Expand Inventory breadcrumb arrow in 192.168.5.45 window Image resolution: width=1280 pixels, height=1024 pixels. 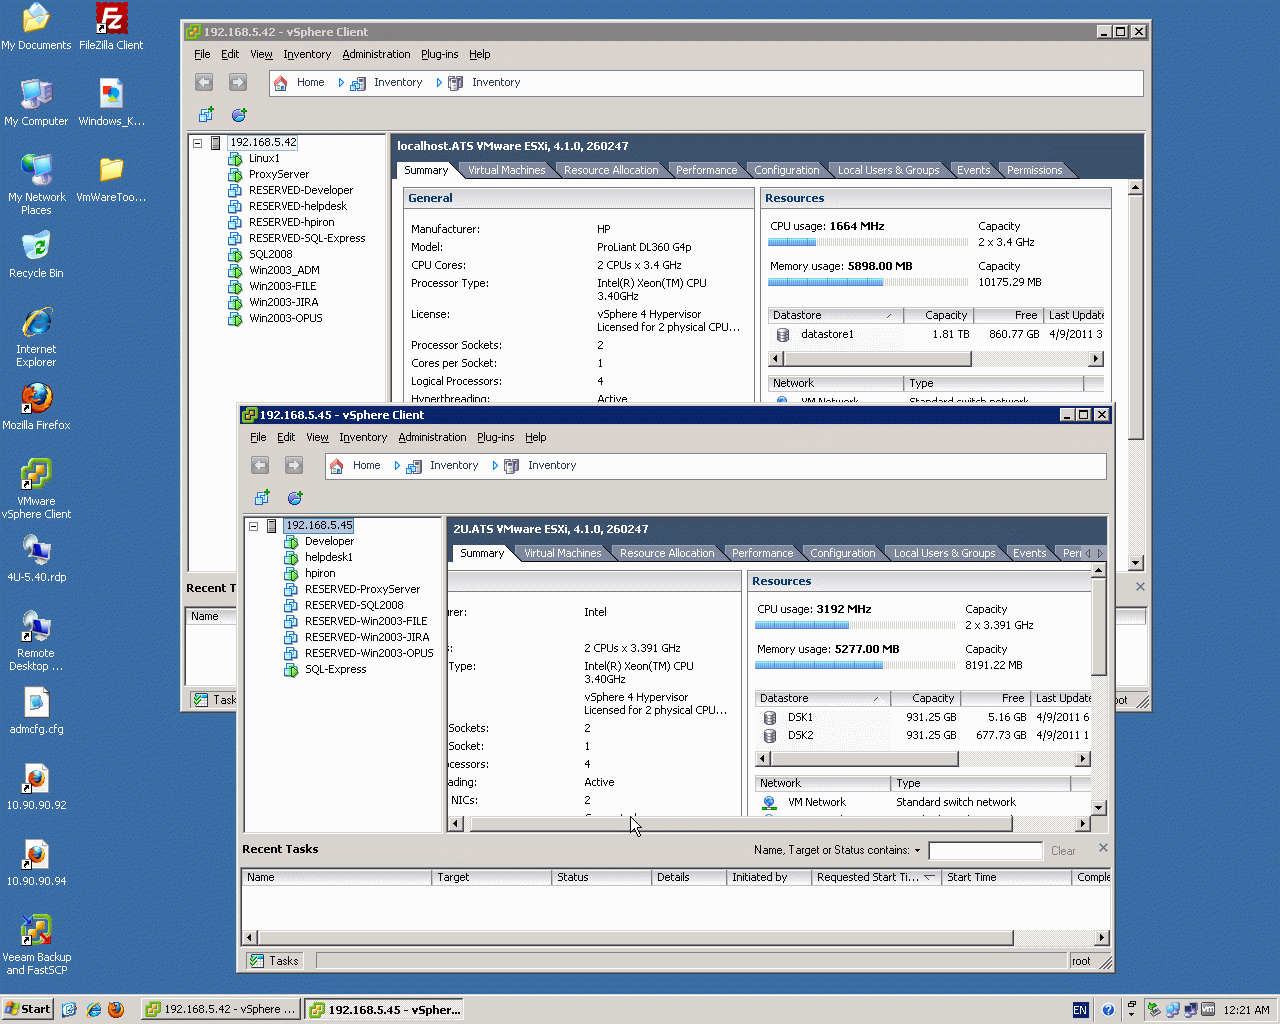coord(495,466)
